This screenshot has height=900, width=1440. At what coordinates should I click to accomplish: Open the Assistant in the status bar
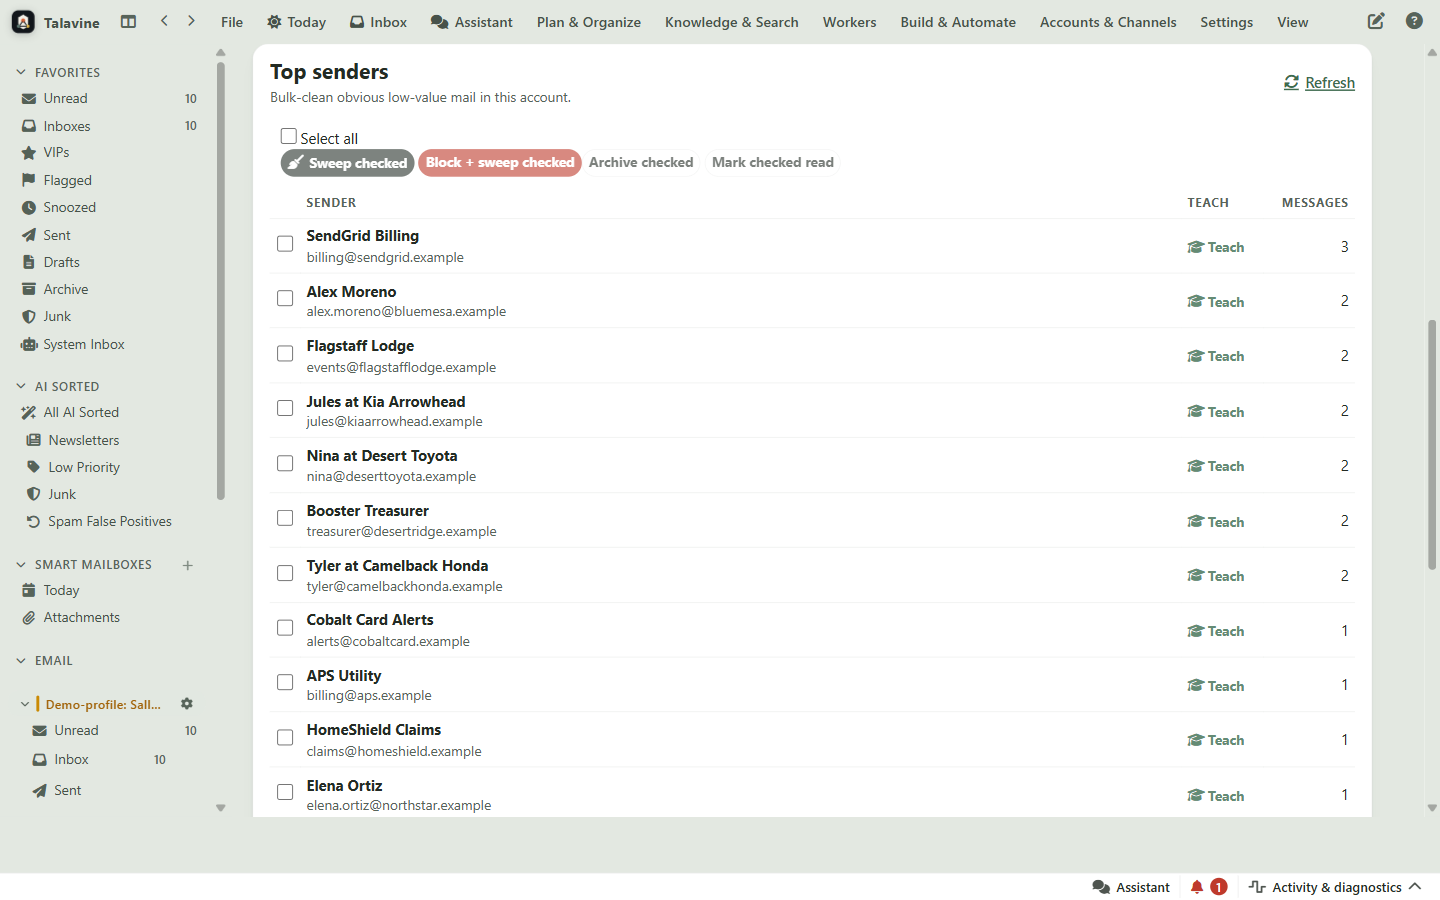(1131, 887)
